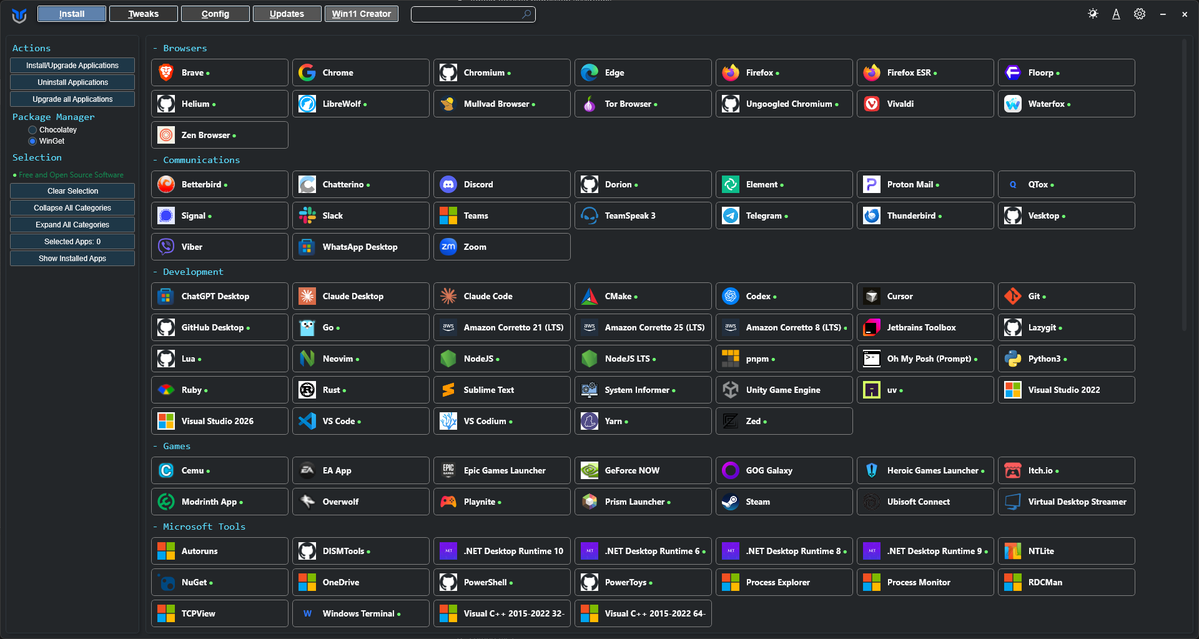1199x639 pixels.
Task: Click the GOG Galaxy ring icon
Action: (730, 470)
